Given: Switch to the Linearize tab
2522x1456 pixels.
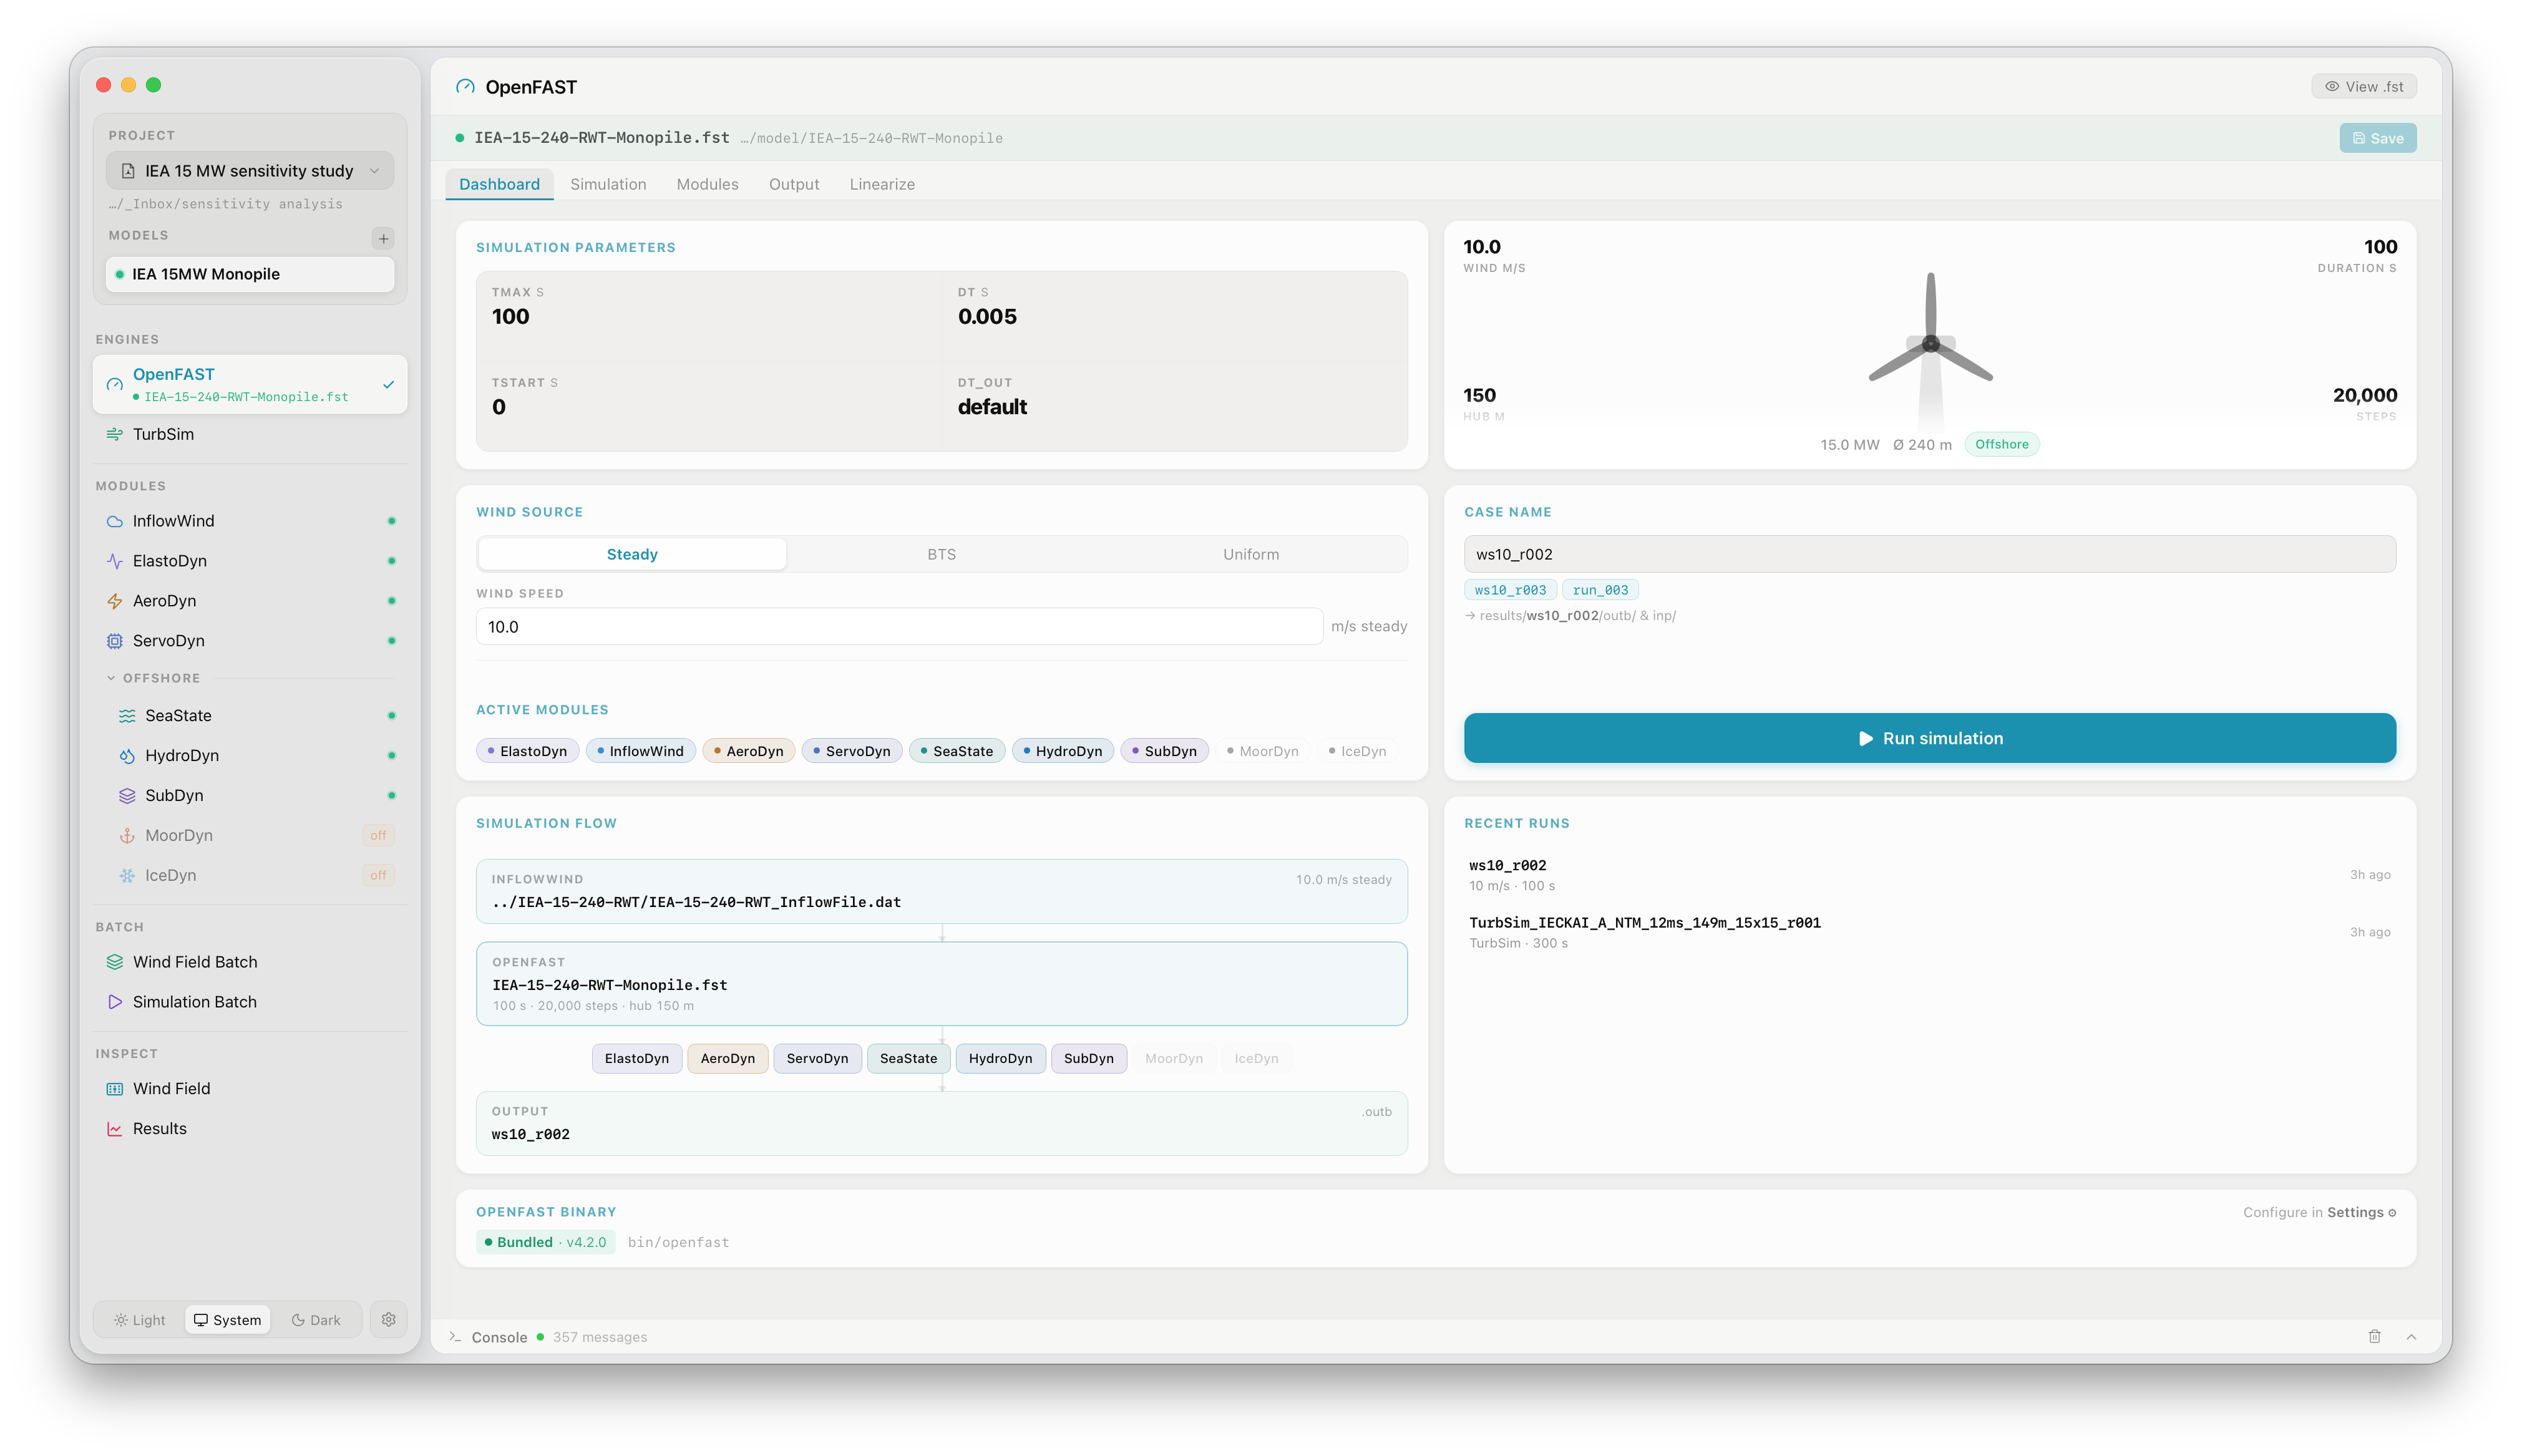Looking at the screenshot, I should [x=882, y=184].
